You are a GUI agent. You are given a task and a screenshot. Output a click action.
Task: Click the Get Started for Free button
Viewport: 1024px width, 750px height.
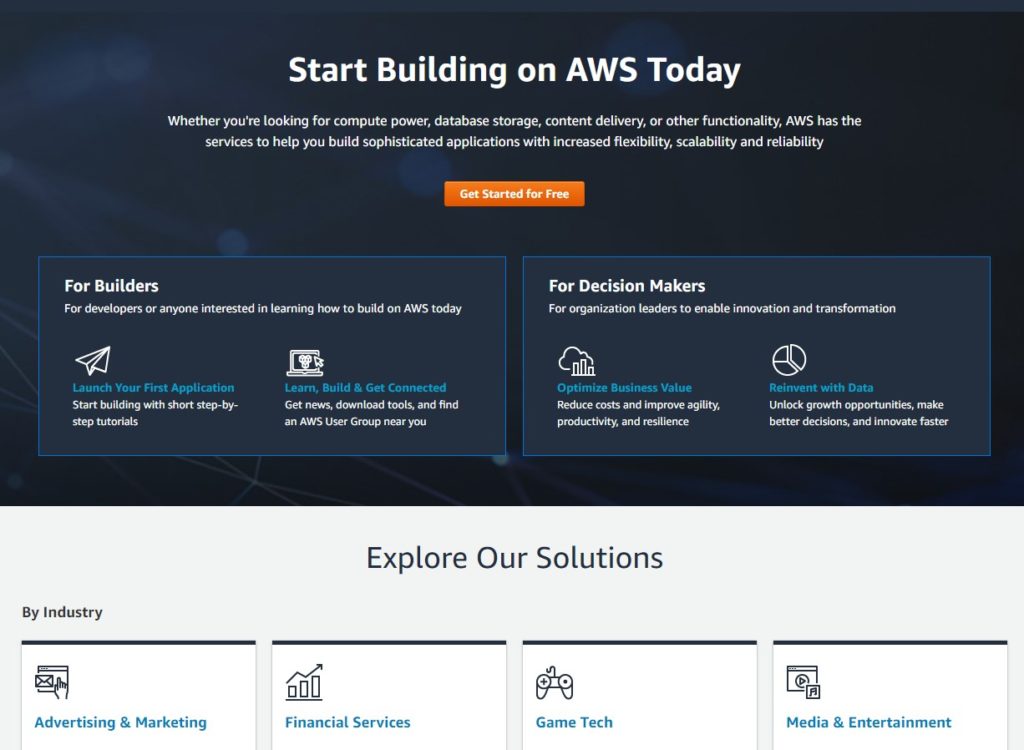coord(514,194)
